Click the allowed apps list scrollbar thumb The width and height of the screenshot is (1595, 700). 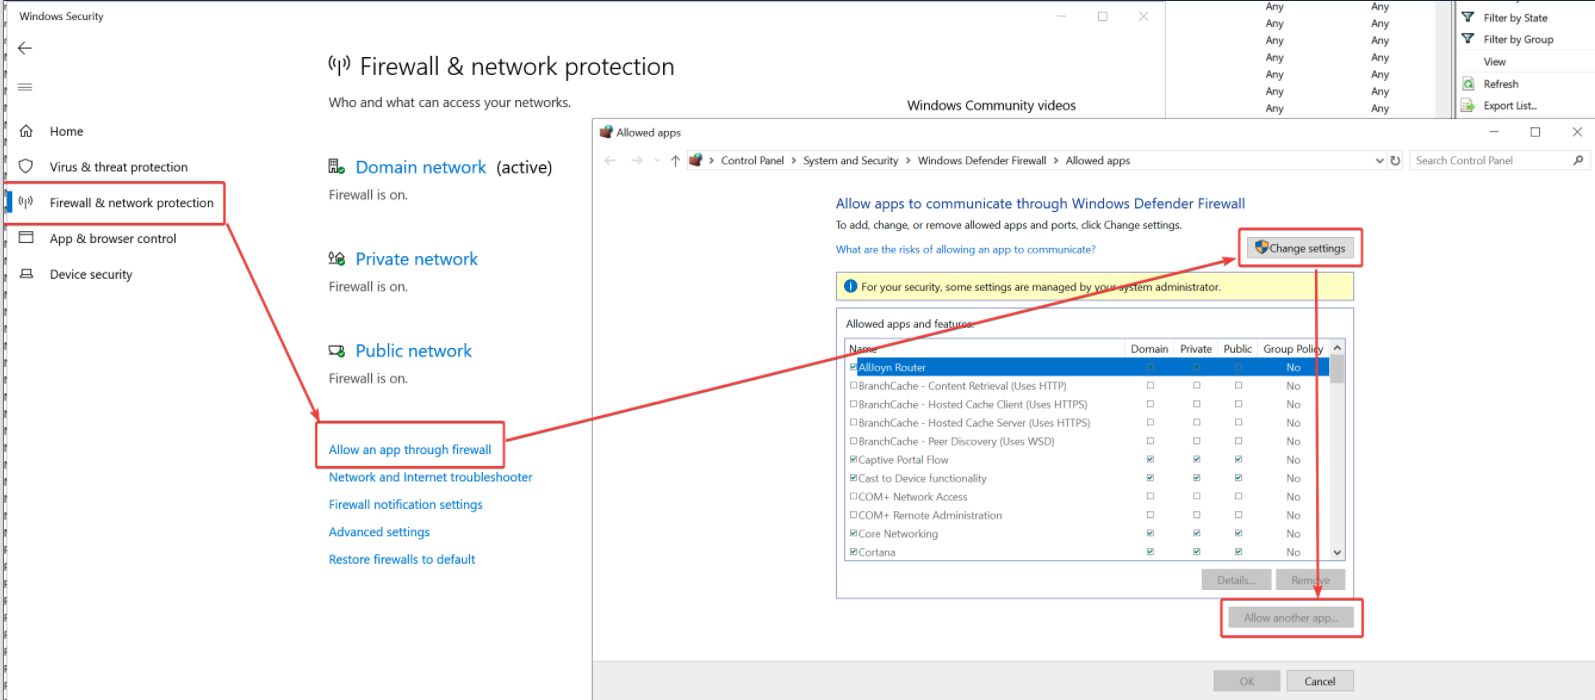(x=1337, y=369)
